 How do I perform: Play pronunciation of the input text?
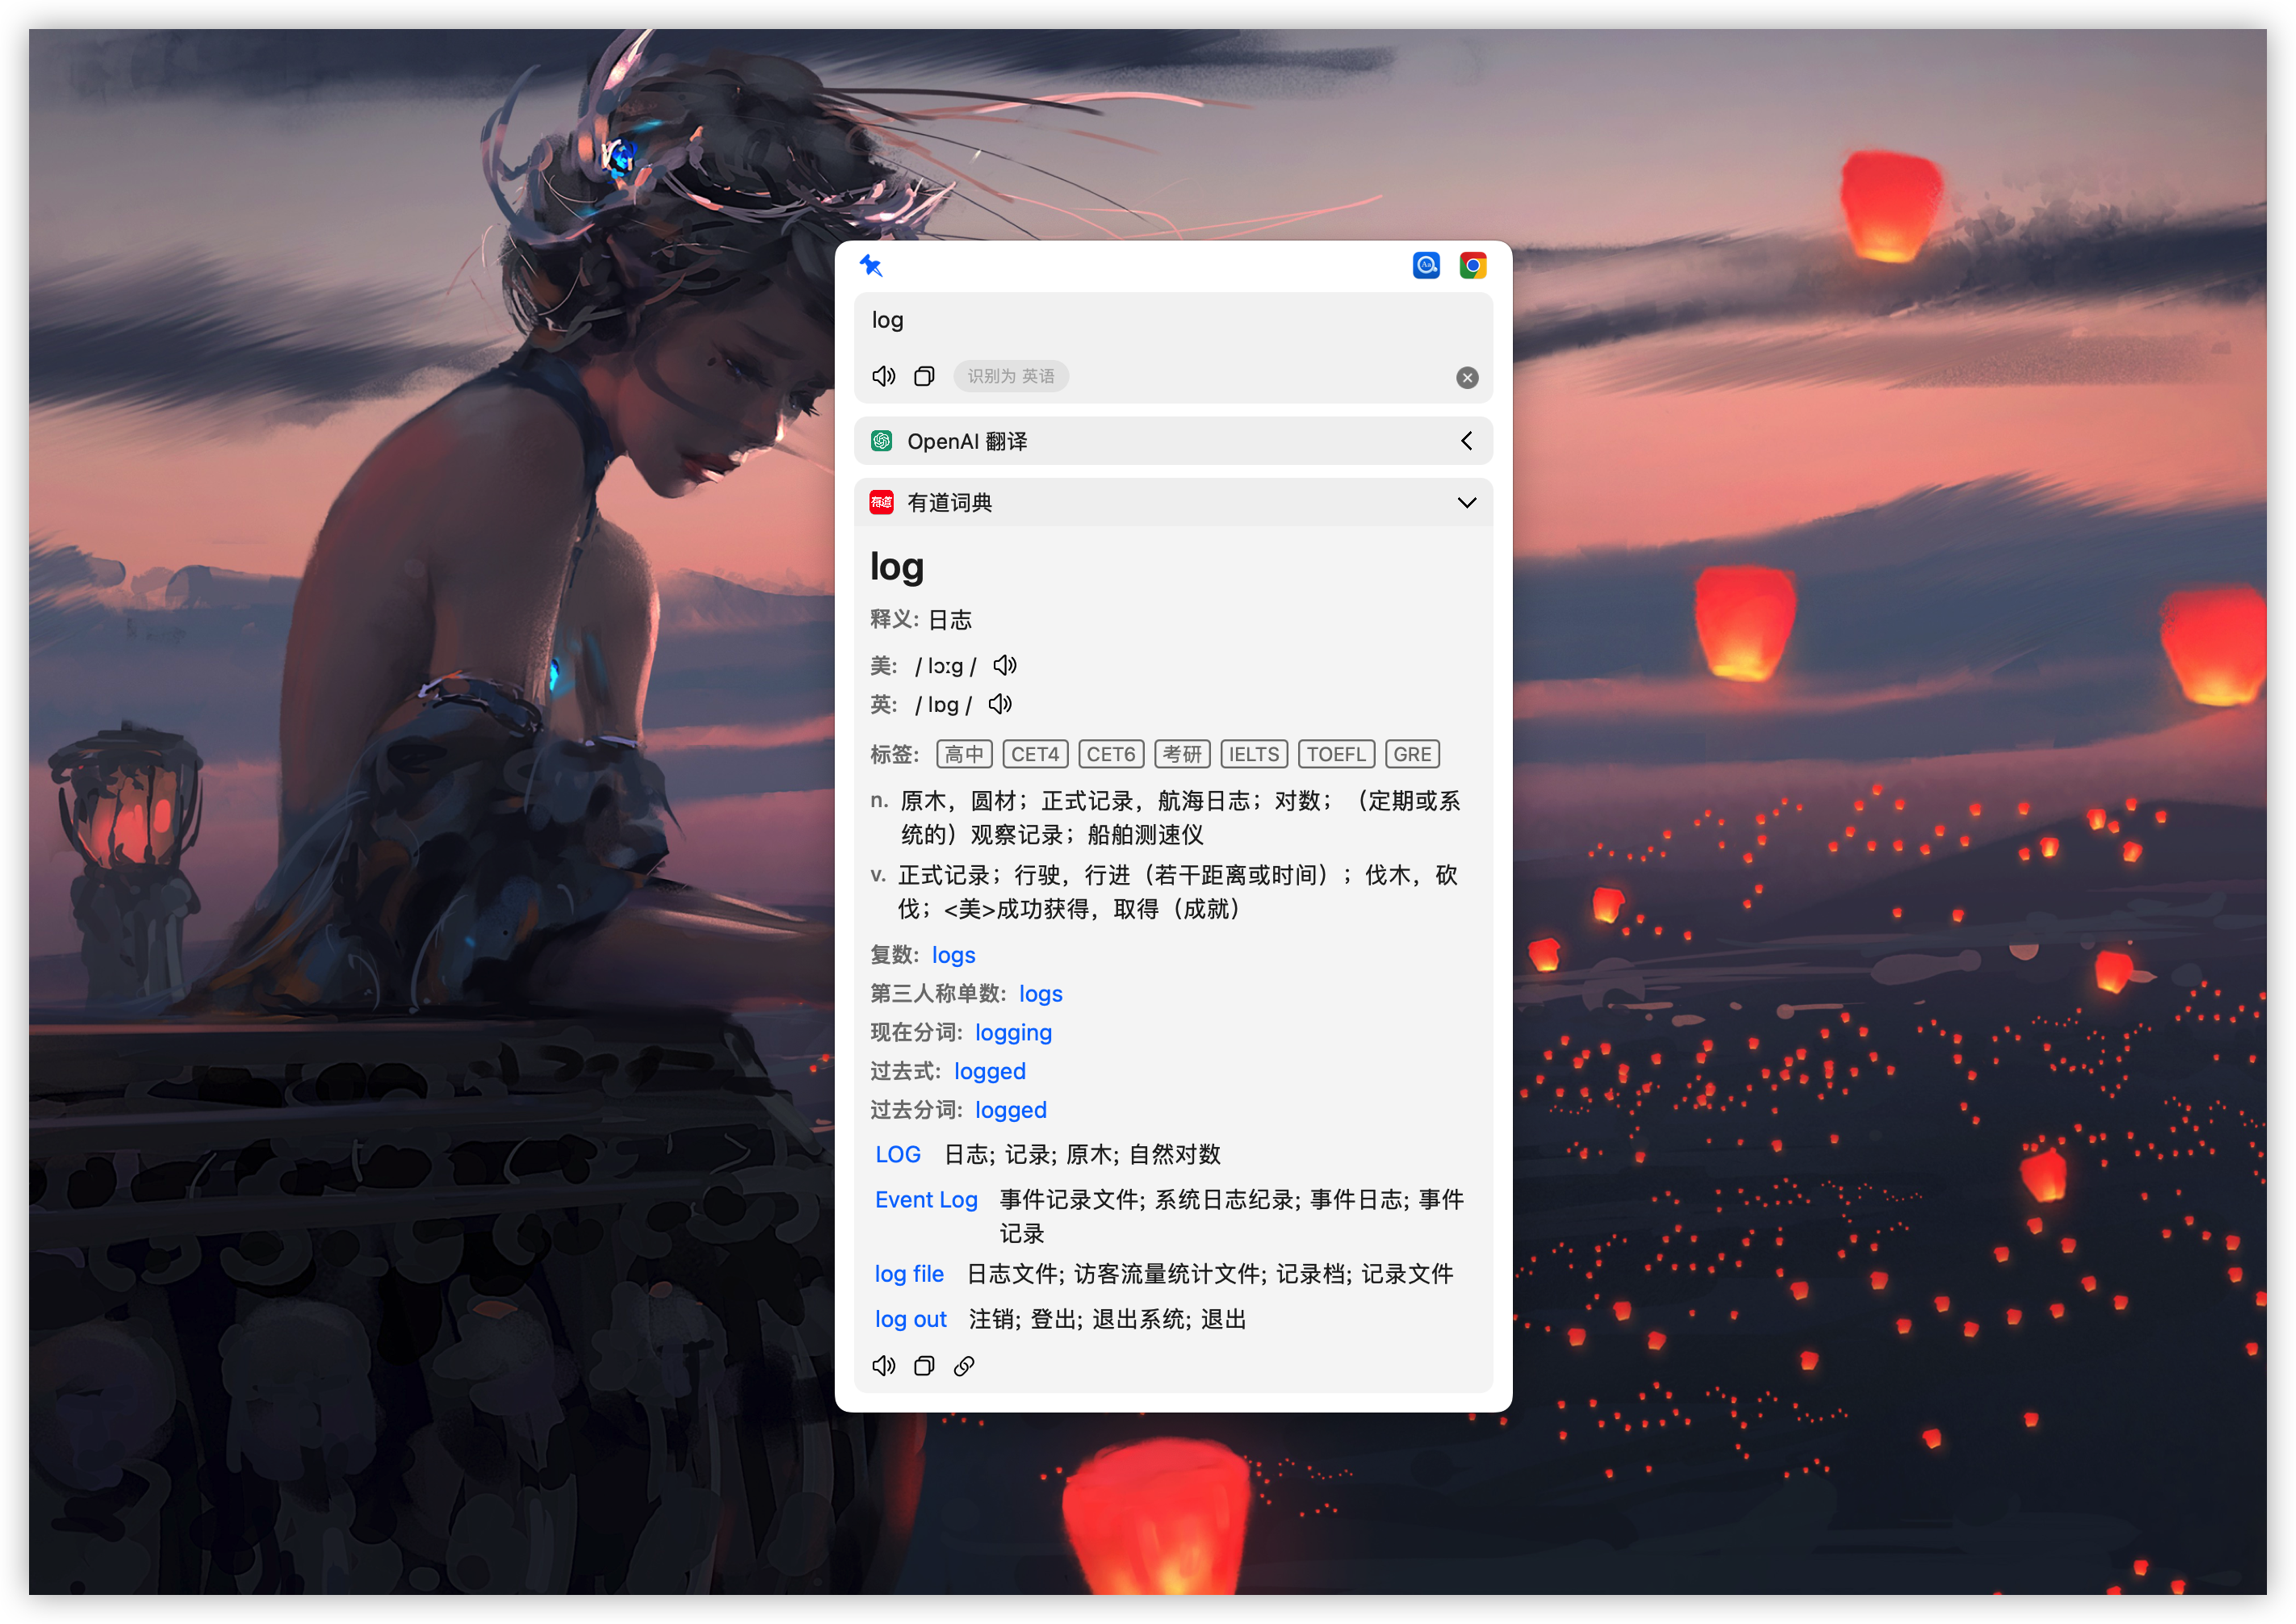tap(883, 376)
